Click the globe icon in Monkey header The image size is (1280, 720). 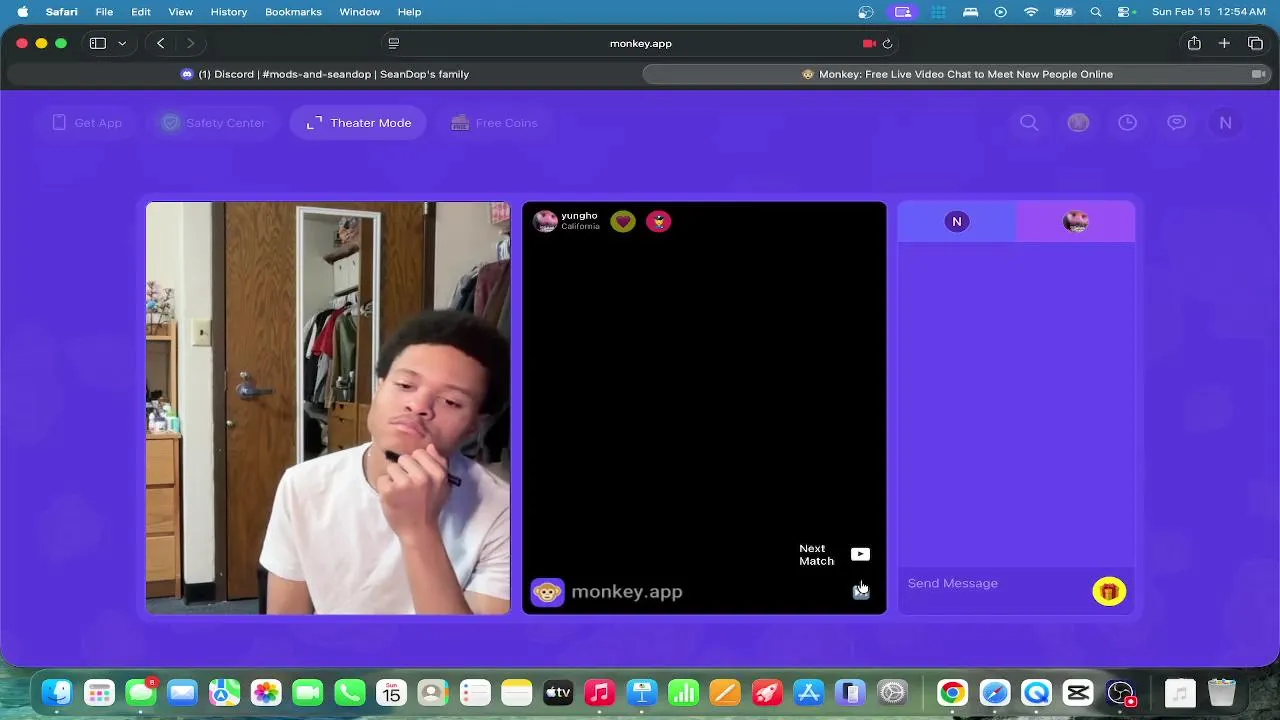pyautogui.click(x=1078, y=123)
